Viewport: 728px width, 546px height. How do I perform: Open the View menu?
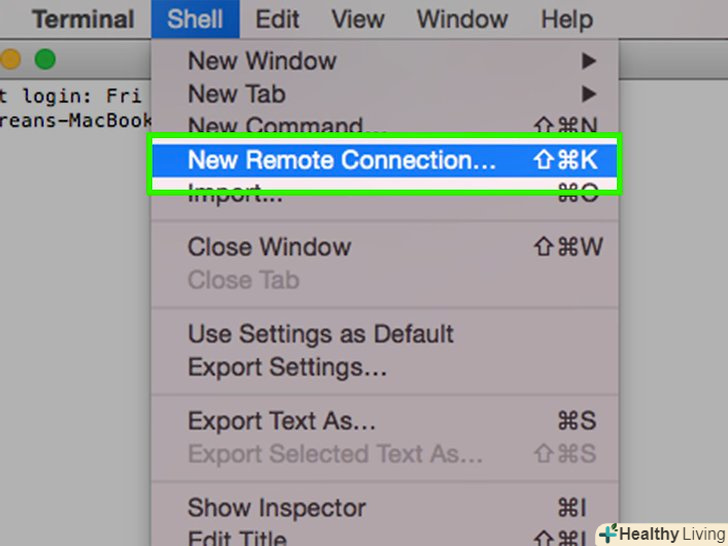pos(358,19)
